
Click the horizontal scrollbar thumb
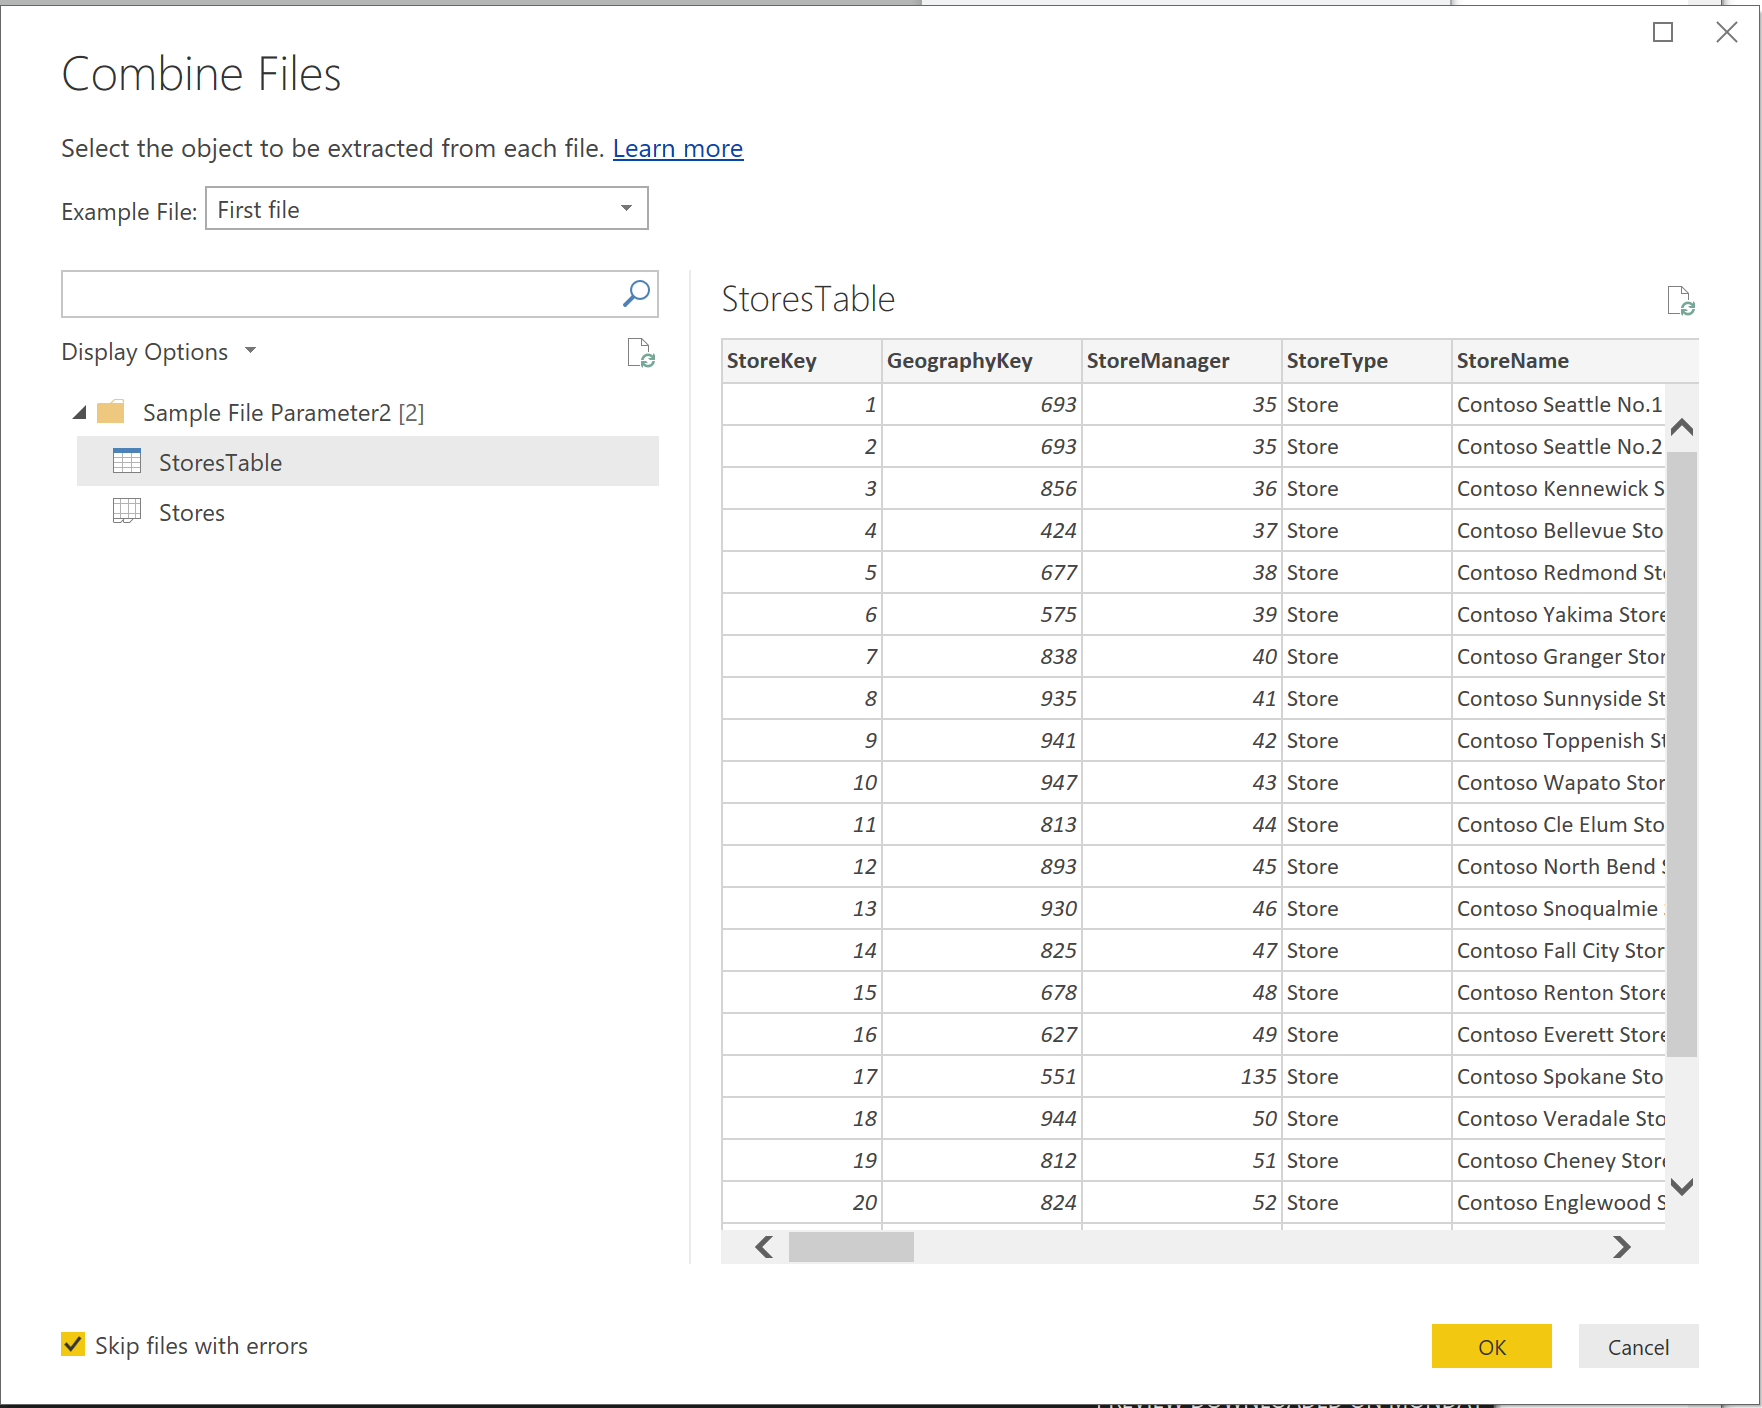[851, 1246]
